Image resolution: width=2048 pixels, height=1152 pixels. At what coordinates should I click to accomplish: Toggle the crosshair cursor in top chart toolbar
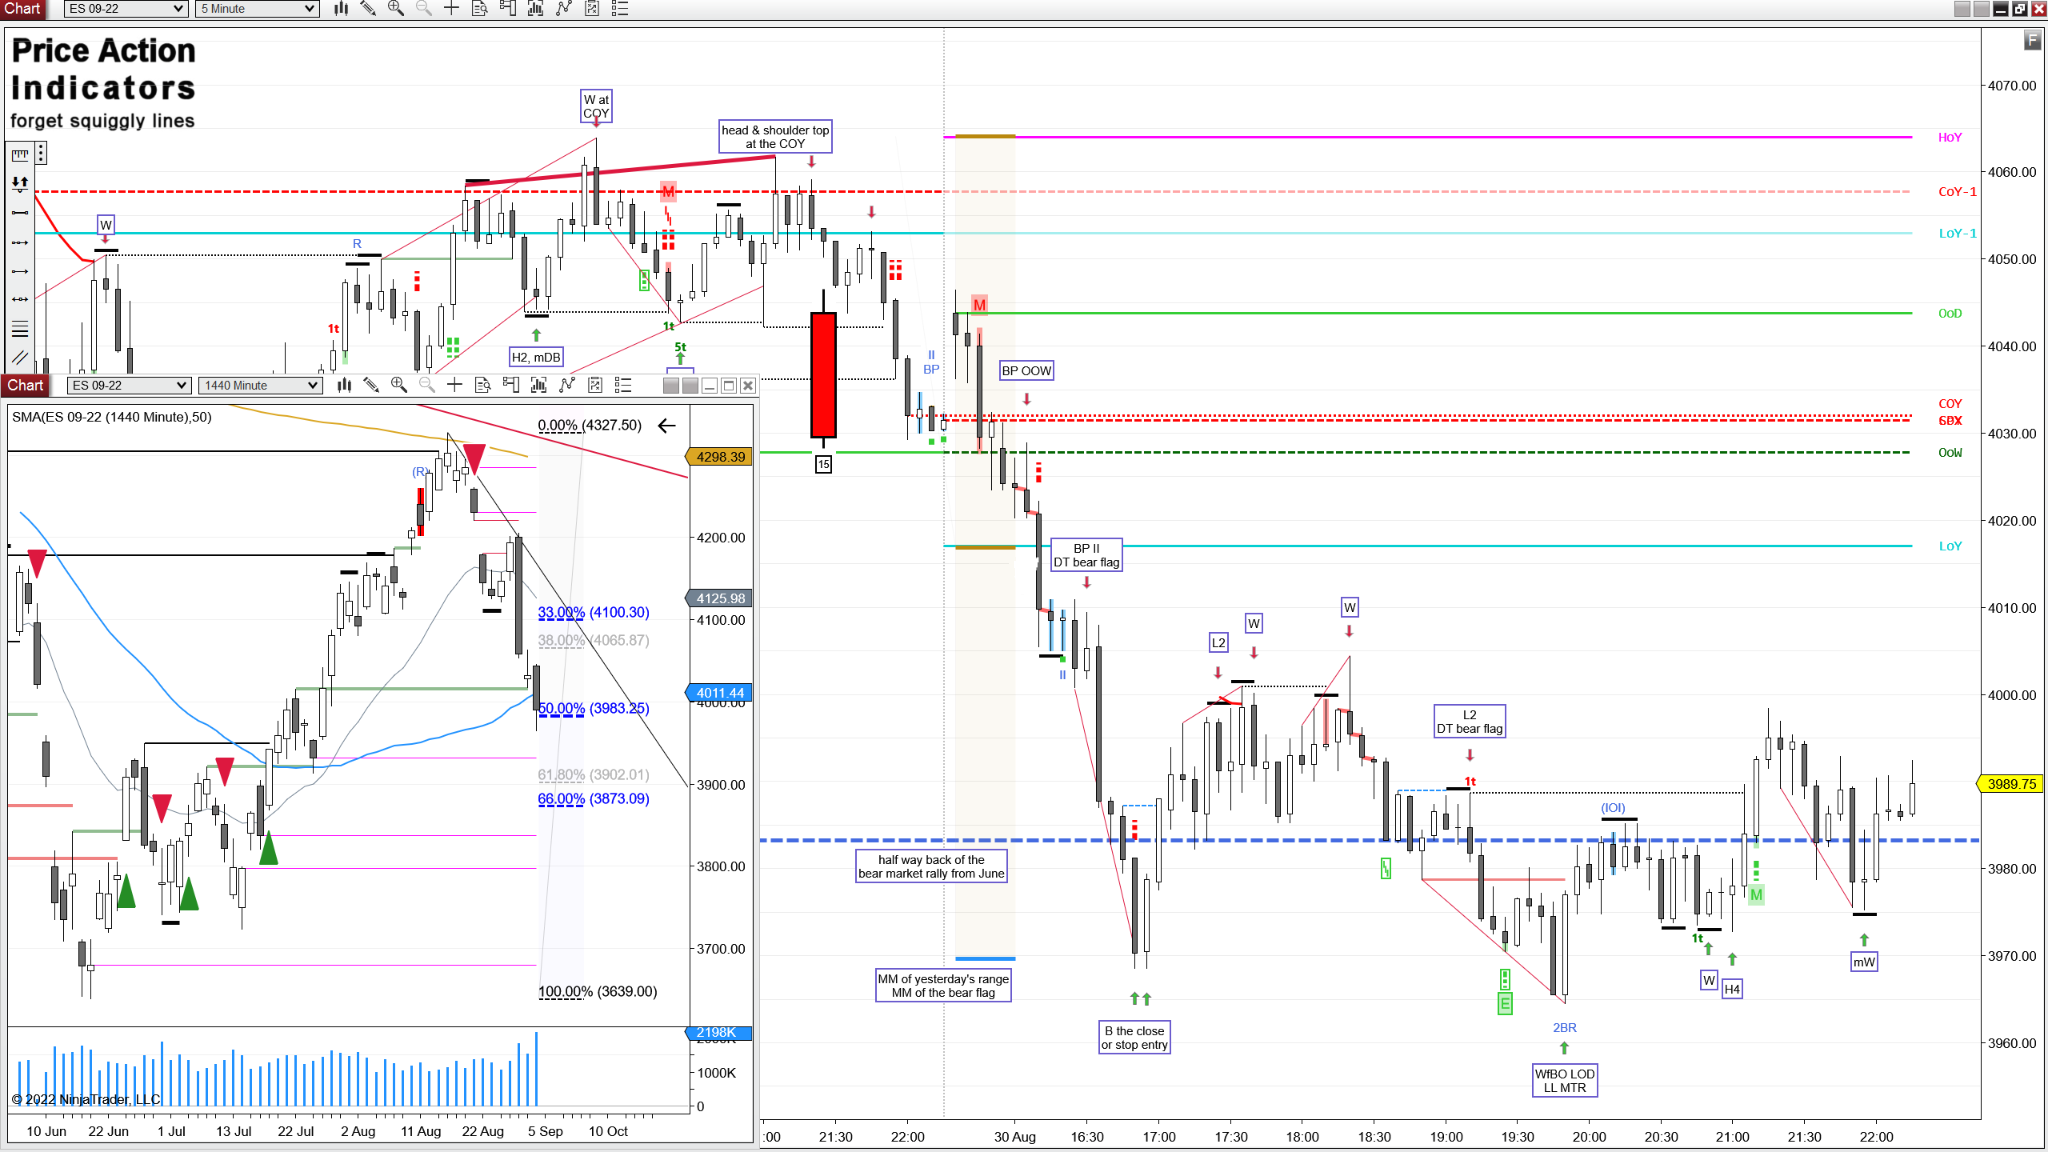coord(452,9)
